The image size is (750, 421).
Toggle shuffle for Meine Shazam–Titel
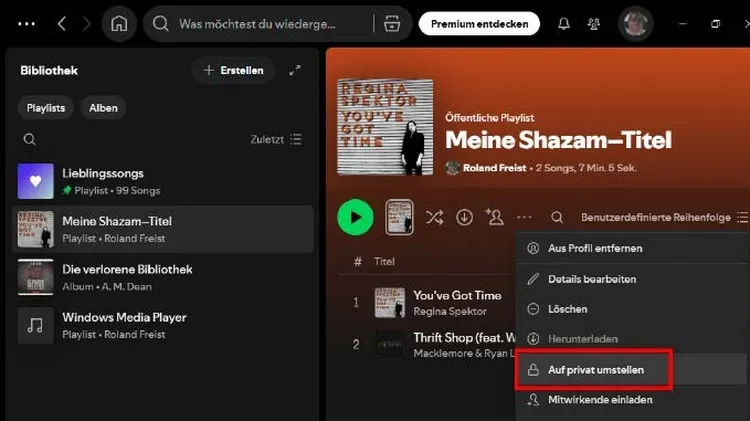point(434,217)
